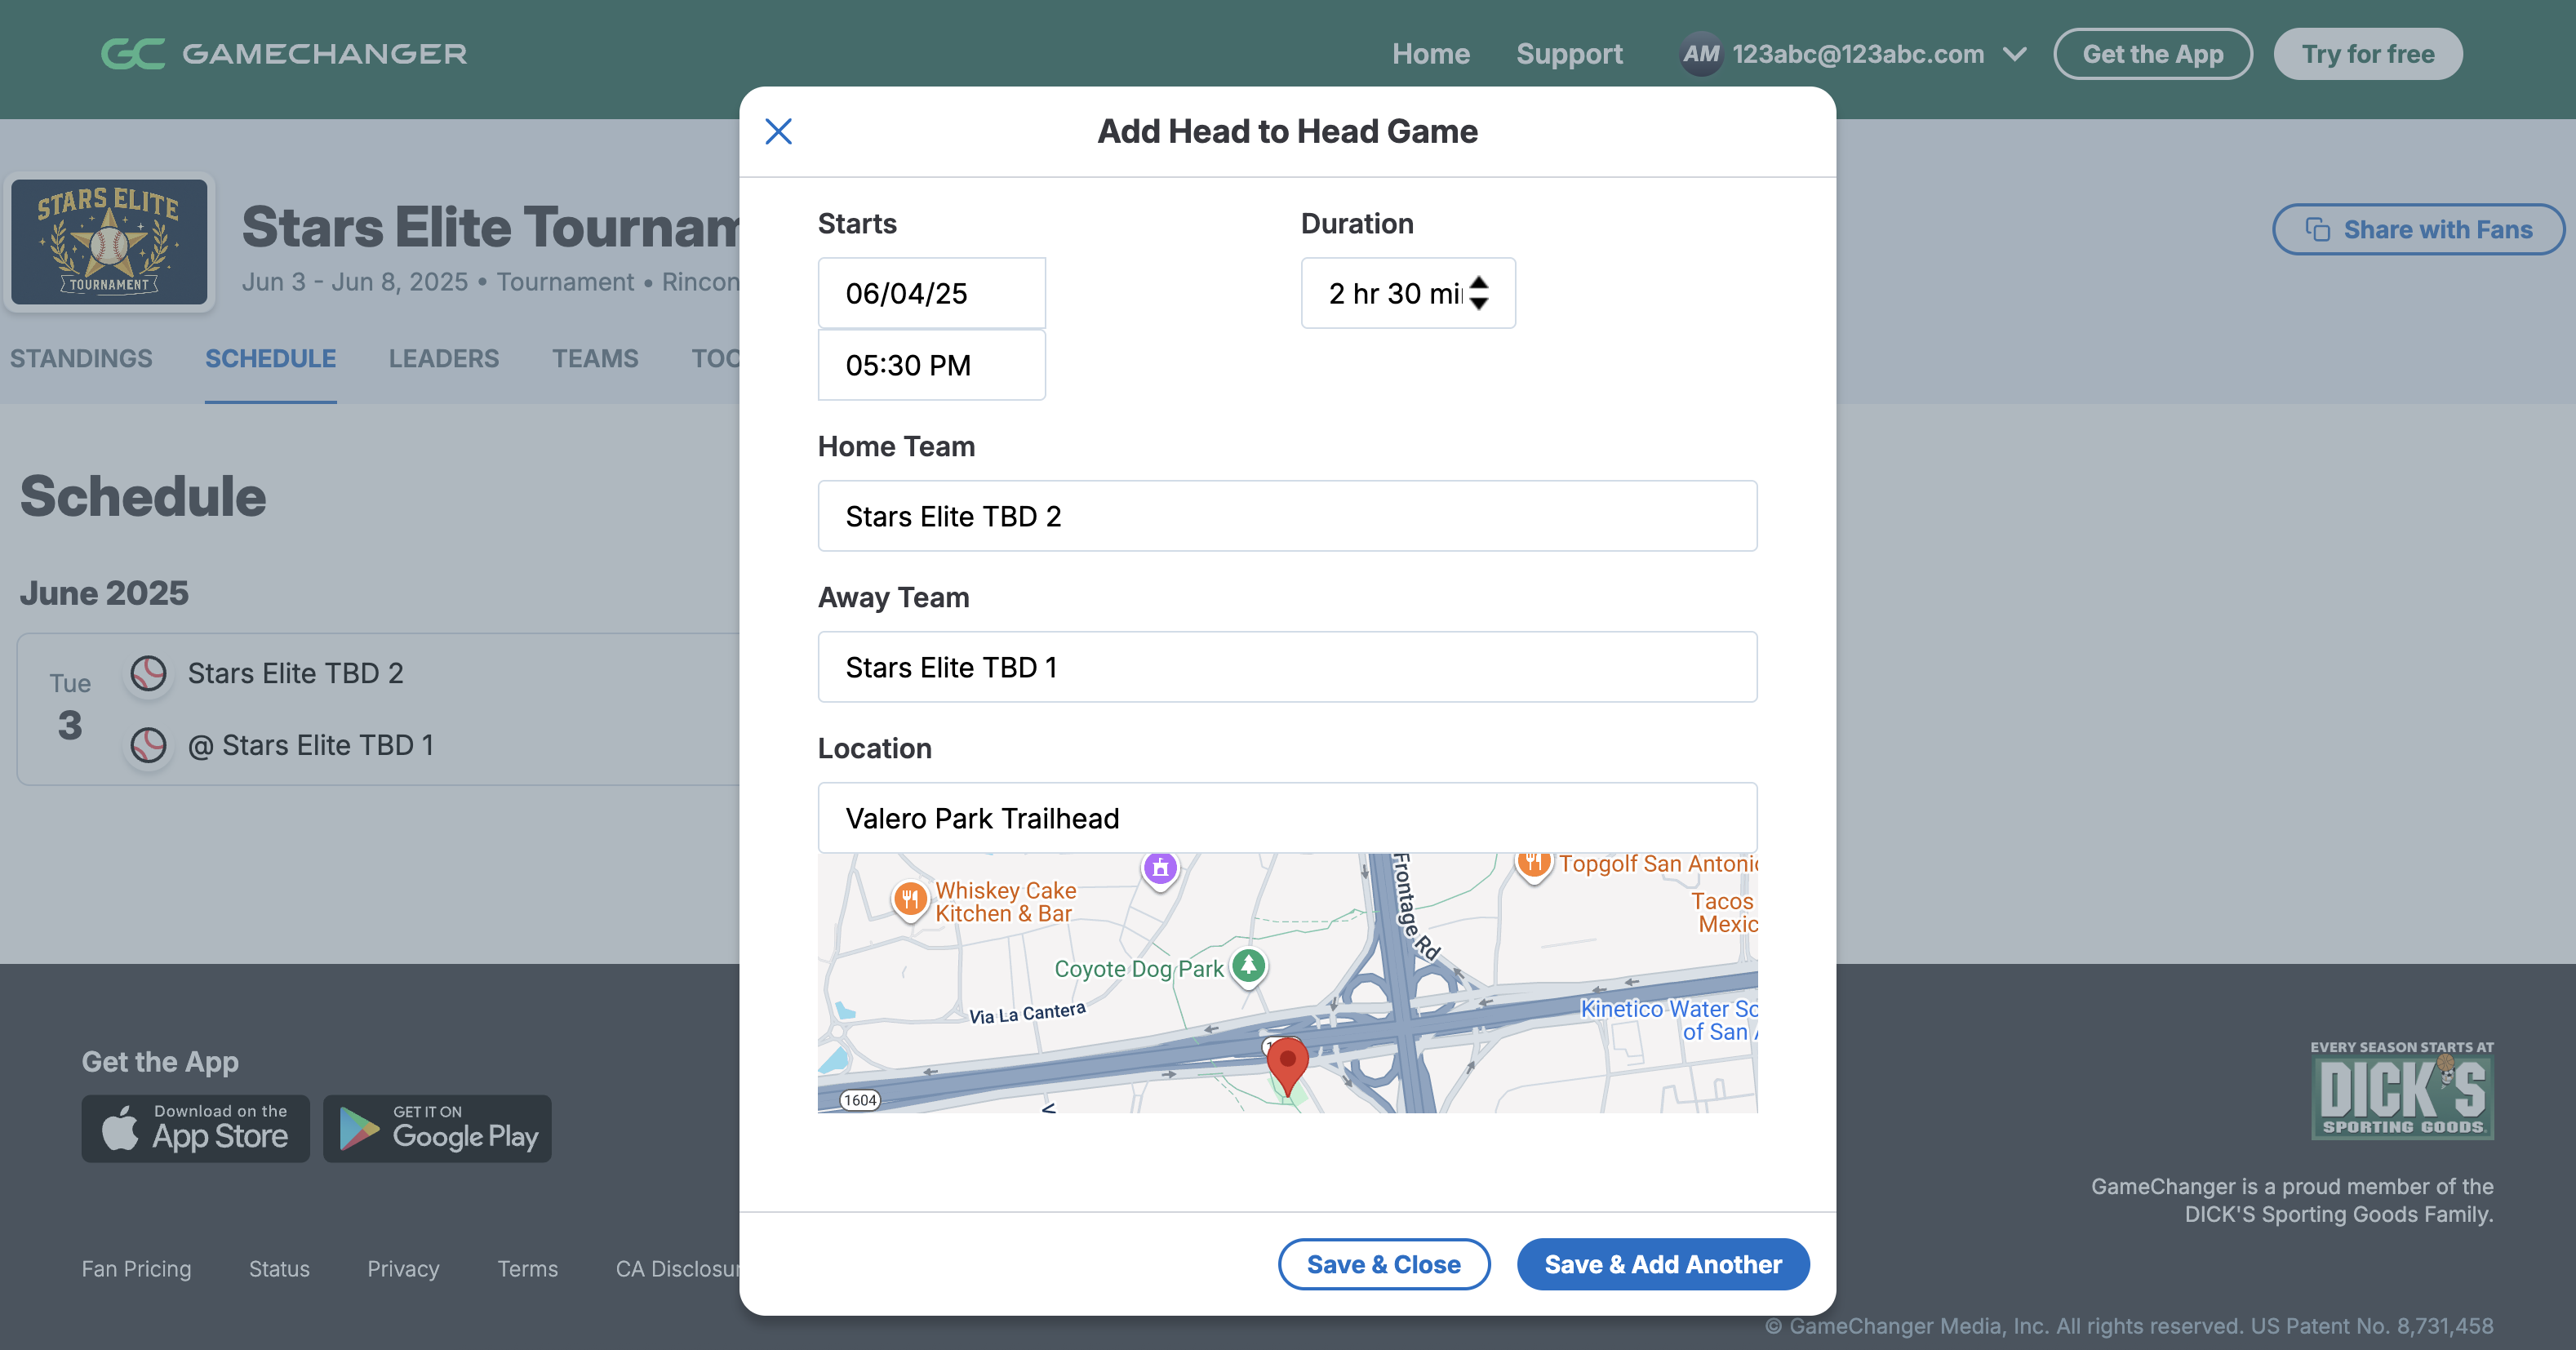Expand the account email dropdown chevron
Image resolution: width=2576 pixels, height=1350 pixels.
click(2015, 54)
